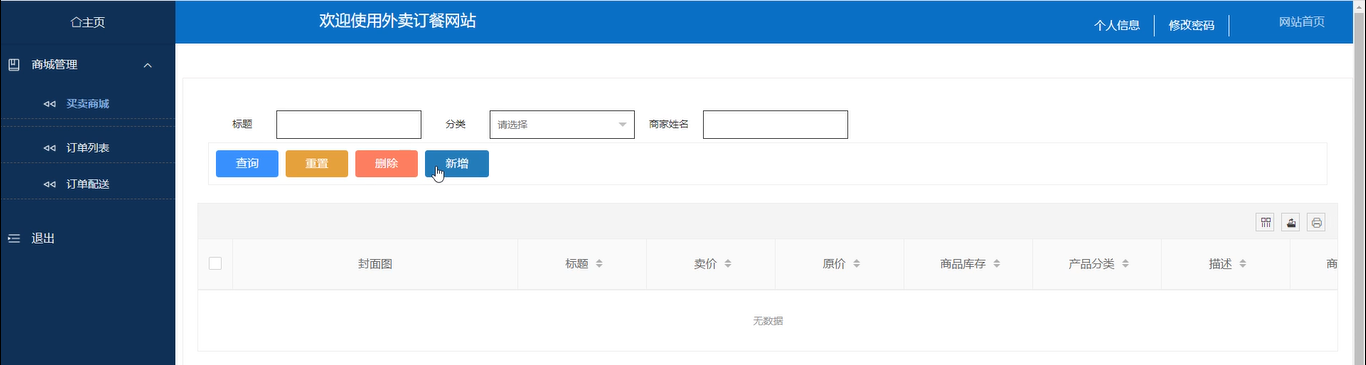Click the 标题 filter label text
Image resolution: width=1366 pixels, height=365 pixels.
point(242,124)
